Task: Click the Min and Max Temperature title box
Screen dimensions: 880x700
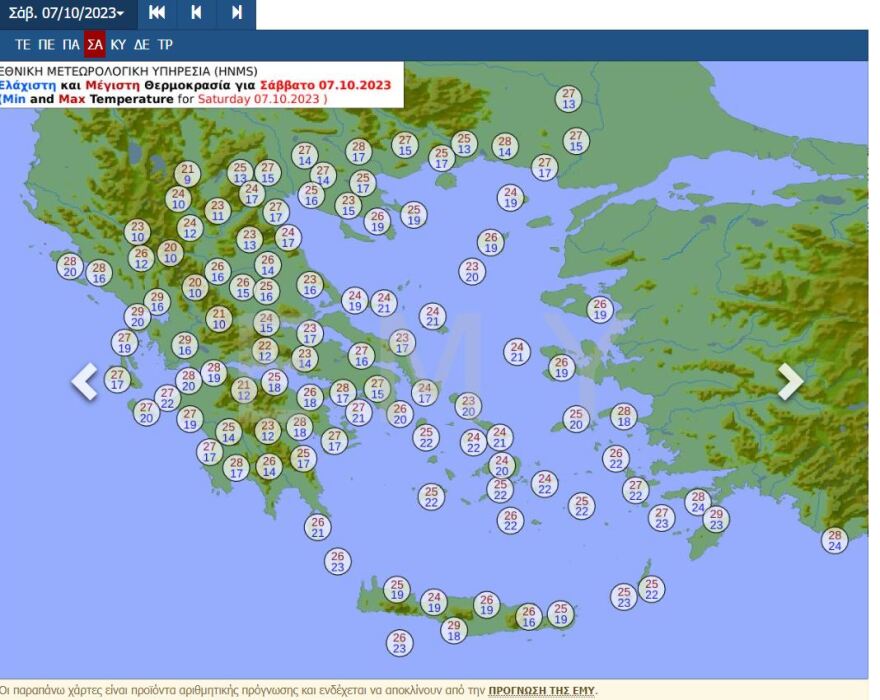Action: coord(201,85)
